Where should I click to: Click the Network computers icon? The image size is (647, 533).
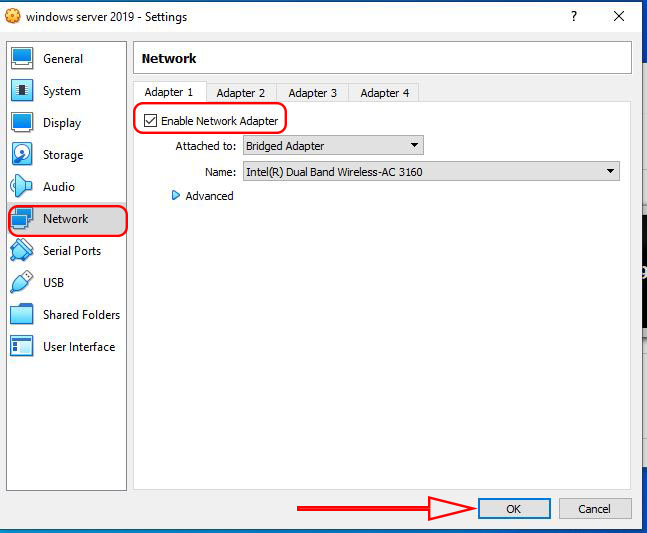pos(22,218)
